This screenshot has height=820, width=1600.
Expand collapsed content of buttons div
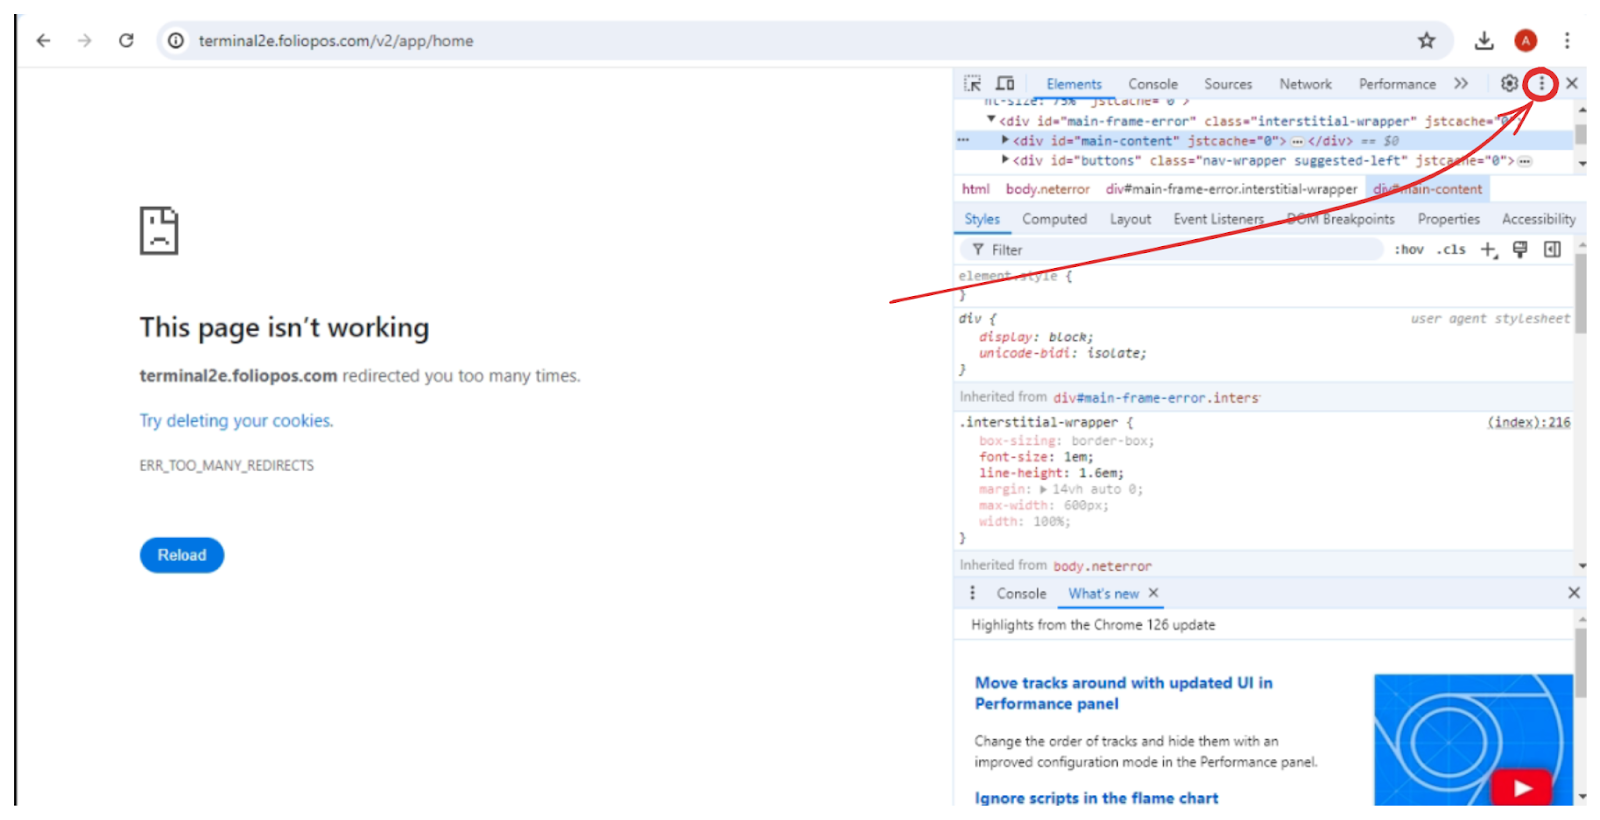click(x=1524, y=161)
